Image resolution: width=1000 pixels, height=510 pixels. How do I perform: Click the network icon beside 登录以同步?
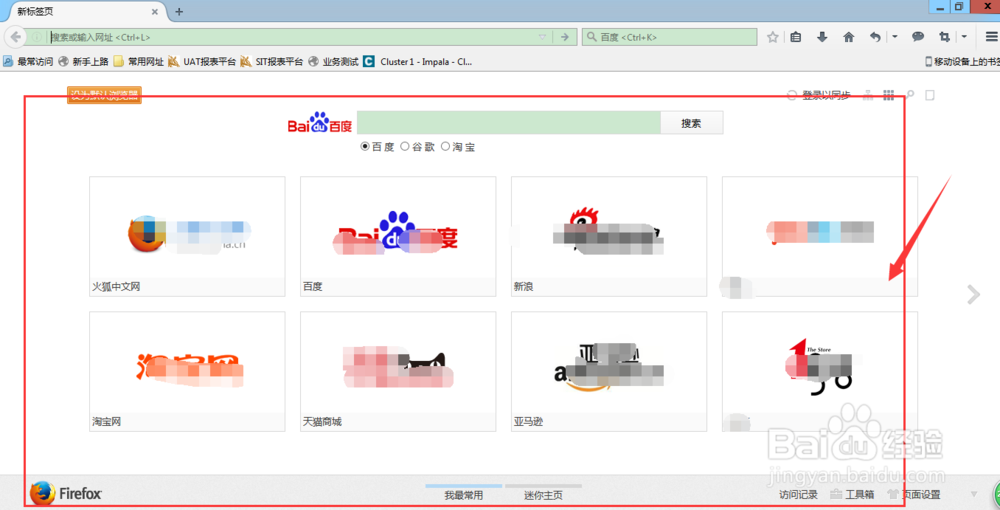coord(867,96)
